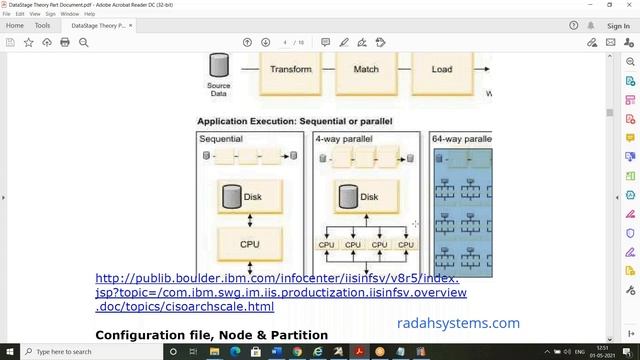Click the Fill & Sign pen icon top right
This screenshot has width=640, height=360.
tap(592, 42)
